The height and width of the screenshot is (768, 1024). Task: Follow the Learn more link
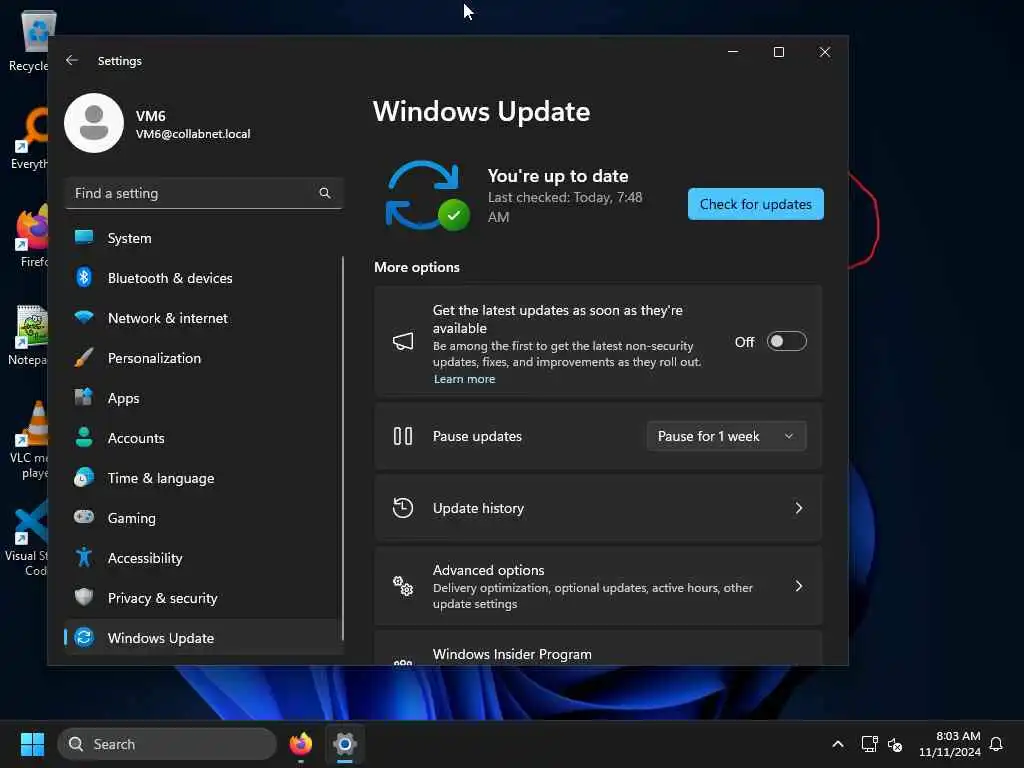tap(464, 379)
